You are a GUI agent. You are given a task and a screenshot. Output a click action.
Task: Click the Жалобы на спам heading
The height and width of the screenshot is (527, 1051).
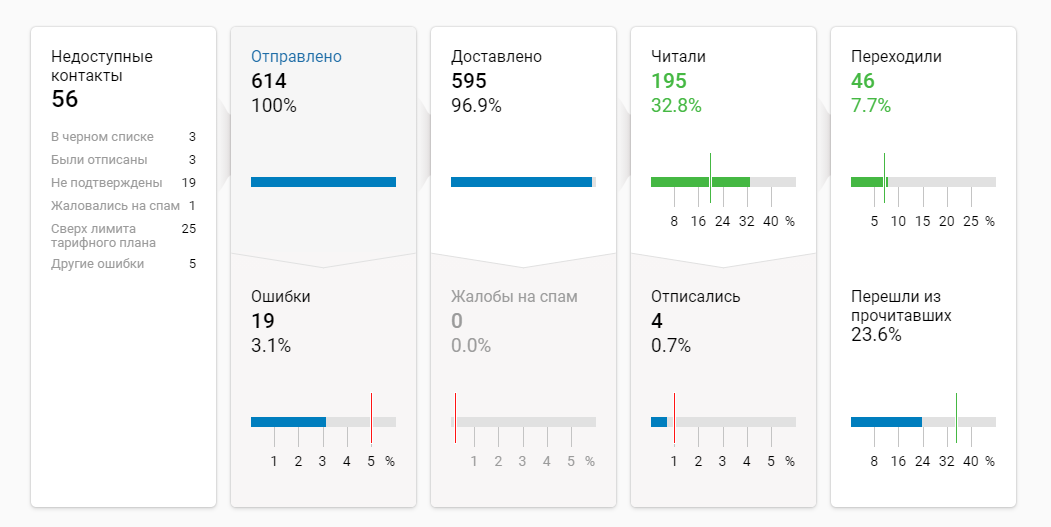[514, 297]
